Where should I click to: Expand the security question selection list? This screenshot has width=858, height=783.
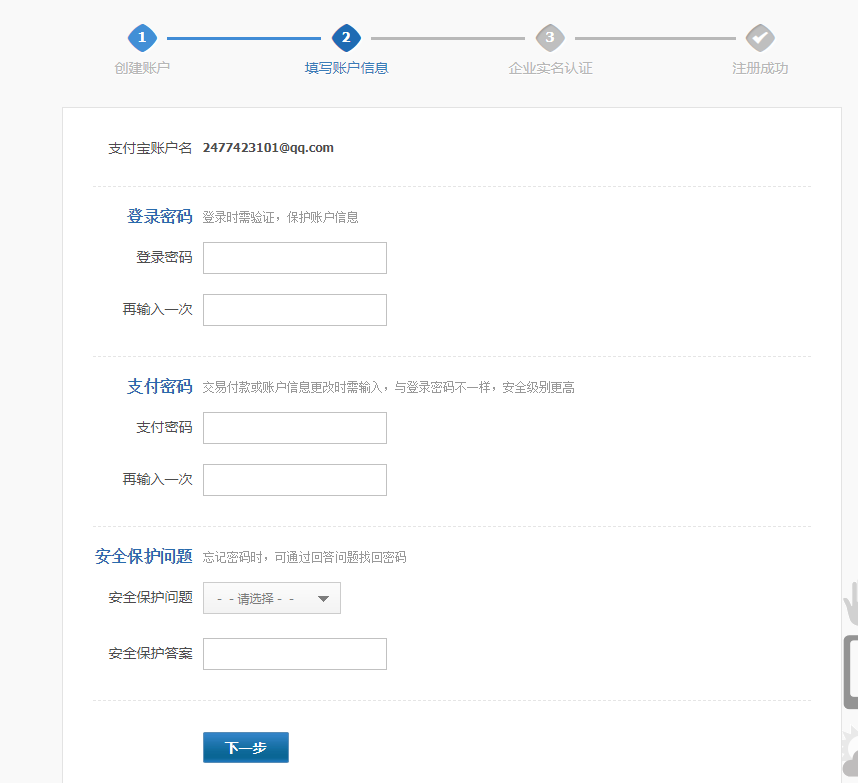271,598
